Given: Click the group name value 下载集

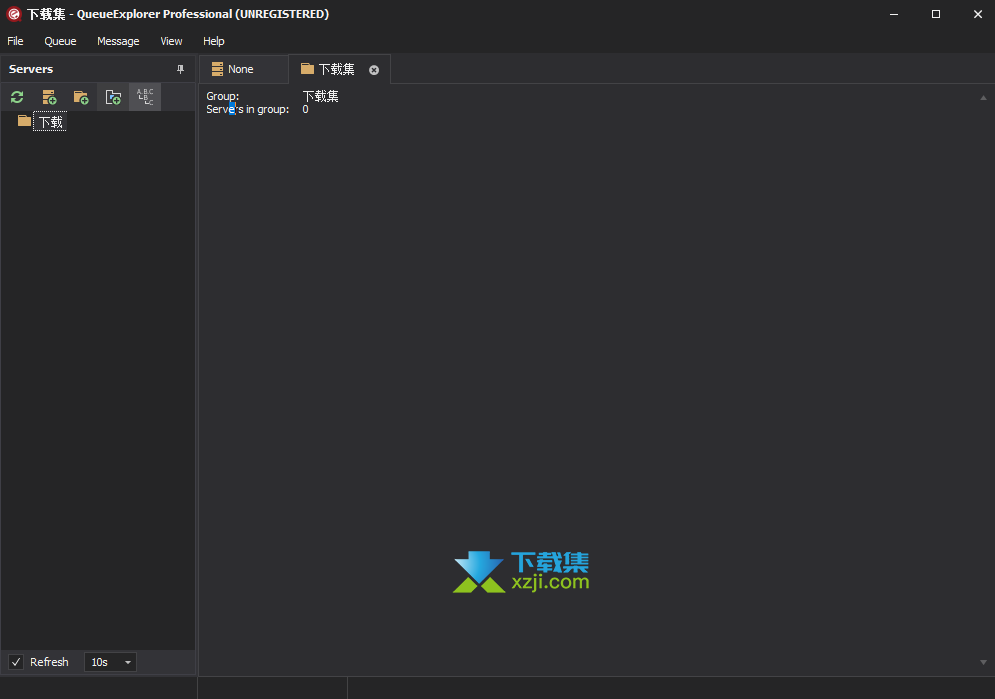Looking at the screenshot, I should point(320,96).
